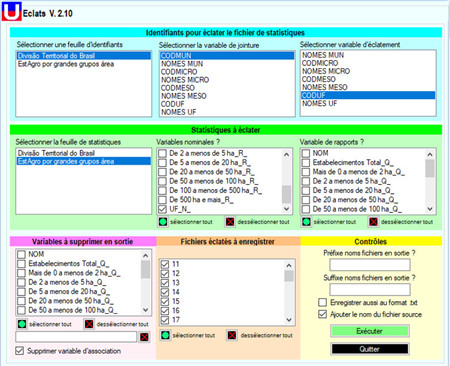Check NOM in Variable de rapports list
This screenshot has height=366, width=450.
pos(306,153)
